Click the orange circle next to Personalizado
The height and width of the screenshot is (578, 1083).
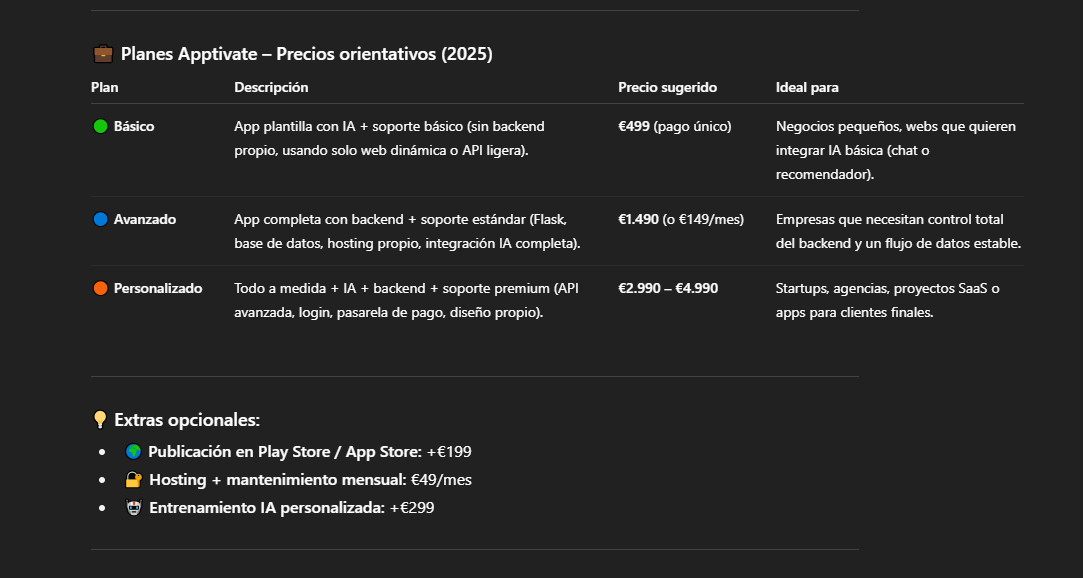(x=100, y=288)
